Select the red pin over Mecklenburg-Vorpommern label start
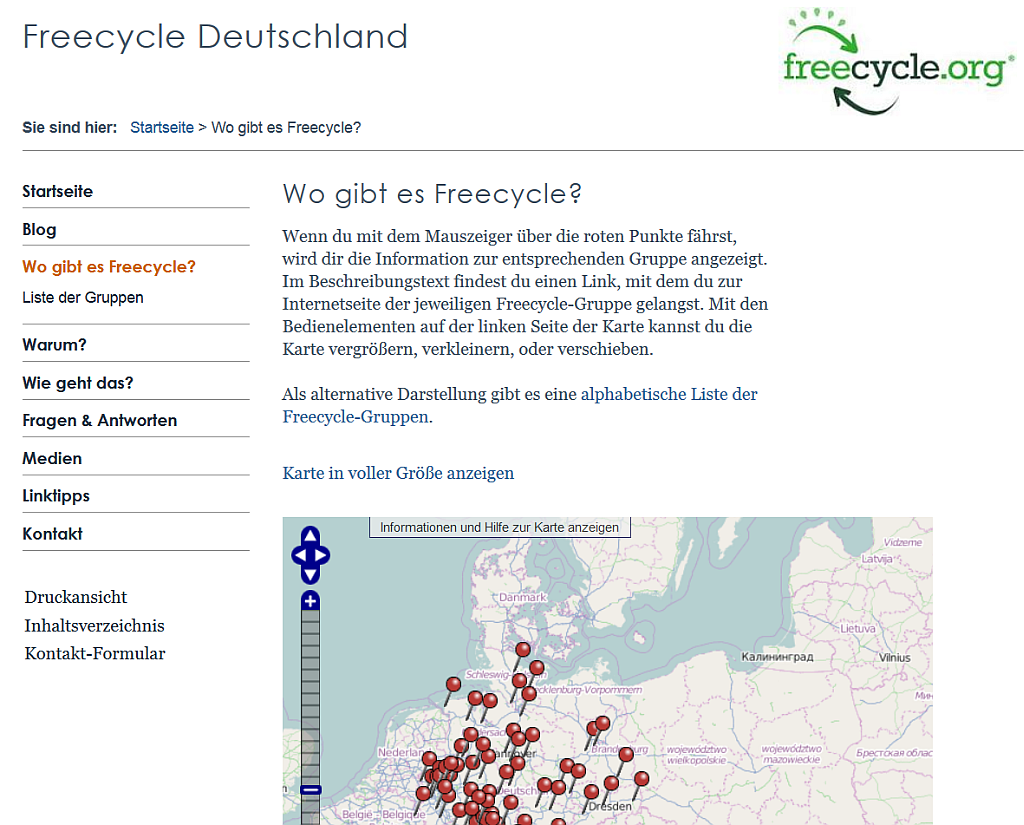 (x=530, y=694)
